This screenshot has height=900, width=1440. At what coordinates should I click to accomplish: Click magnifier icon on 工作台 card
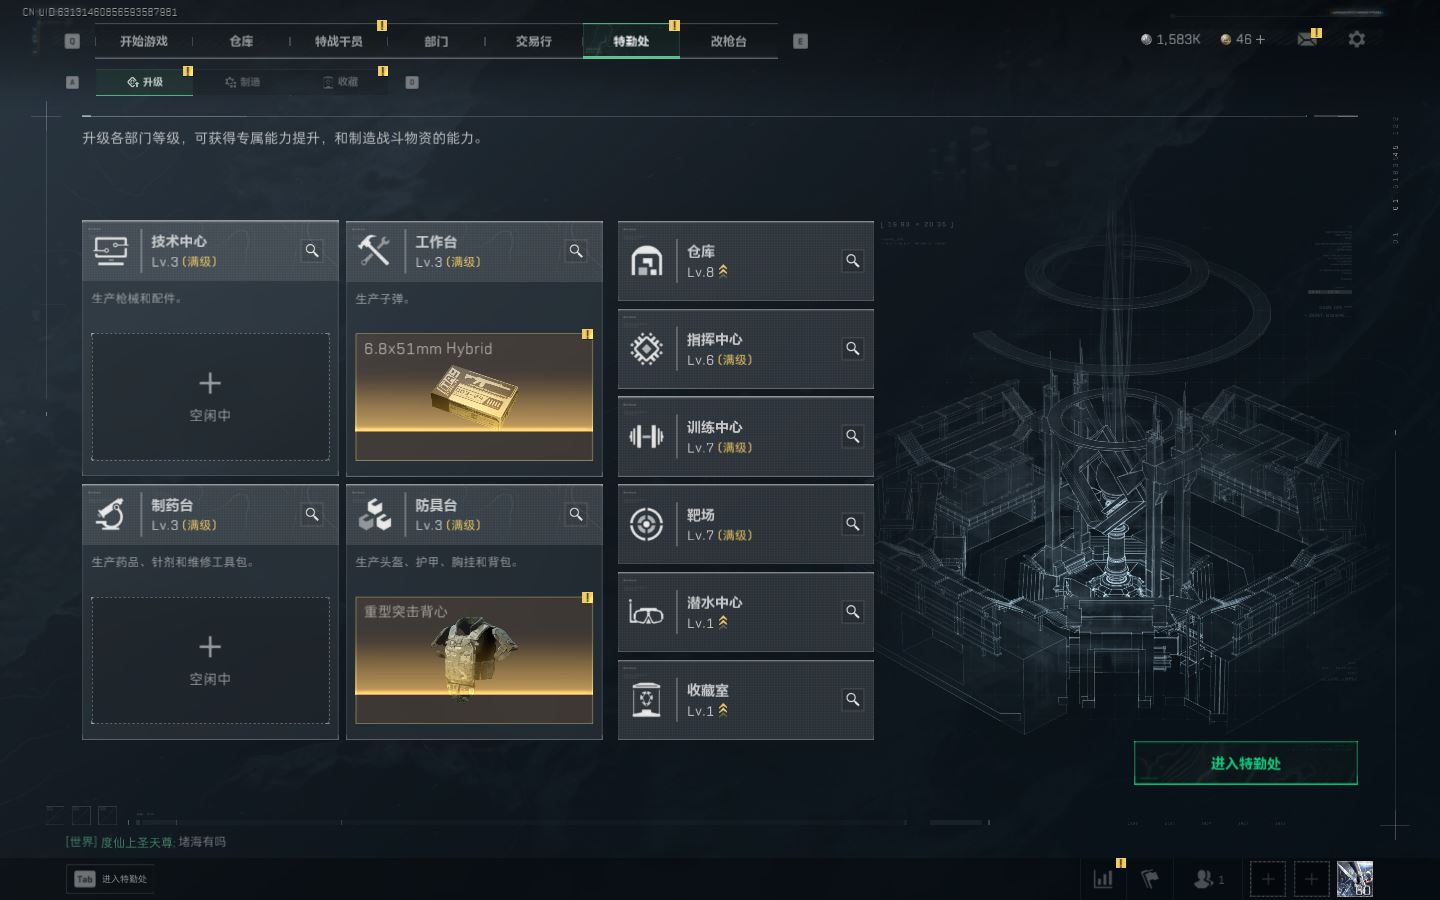tap(576, 251)
